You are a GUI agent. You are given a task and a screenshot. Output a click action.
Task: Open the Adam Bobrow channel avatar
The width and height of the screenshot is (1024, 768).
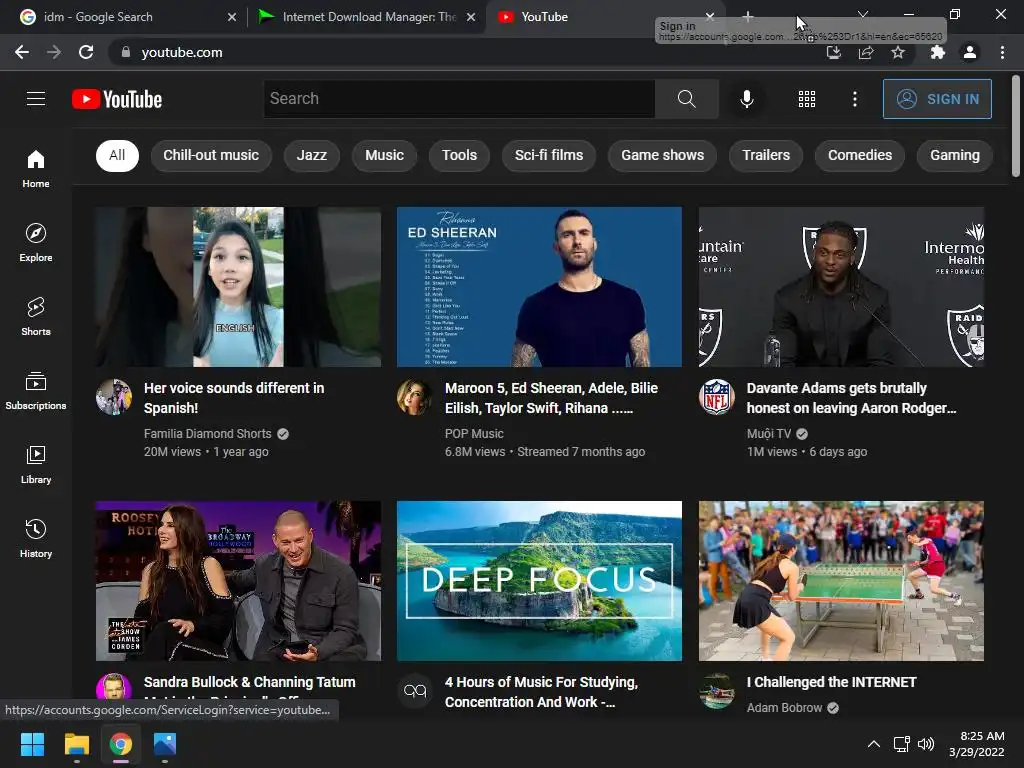pyautogui.click(x=716, y=691)
